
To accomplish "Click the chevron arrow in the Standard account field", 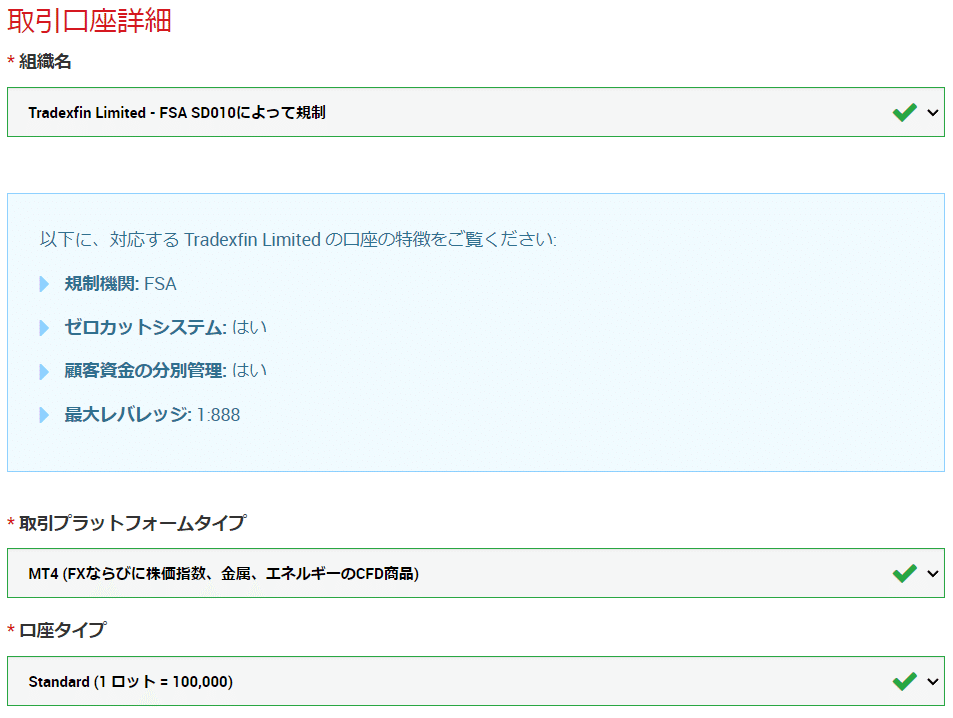I will 932,682.
